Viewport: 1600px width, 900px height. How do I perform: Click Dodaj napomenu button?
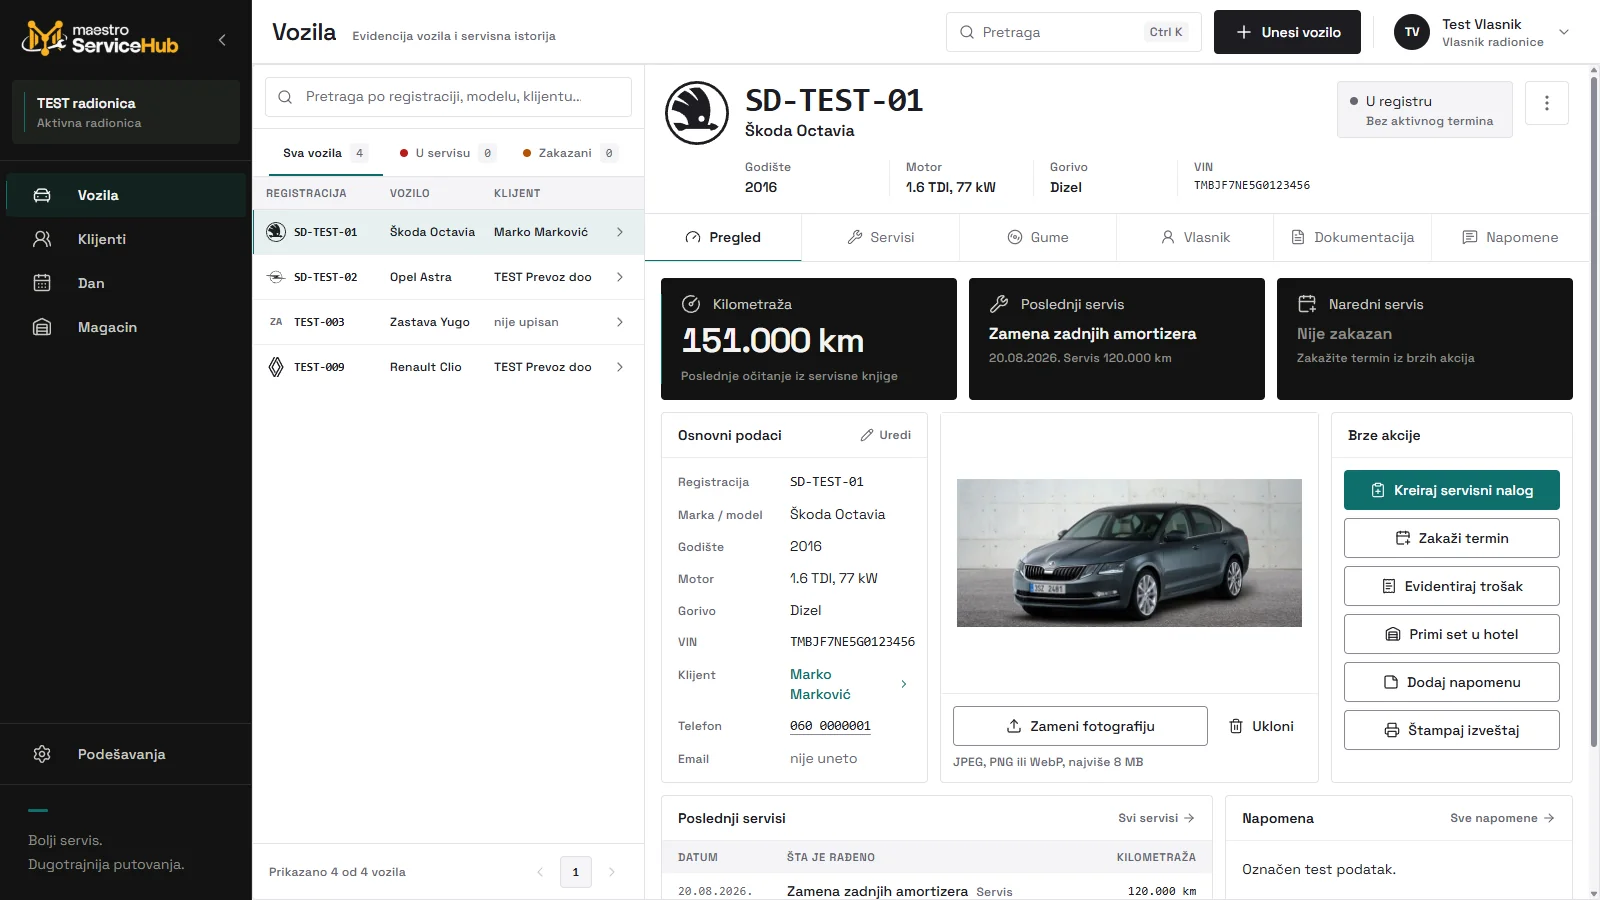1452,682
